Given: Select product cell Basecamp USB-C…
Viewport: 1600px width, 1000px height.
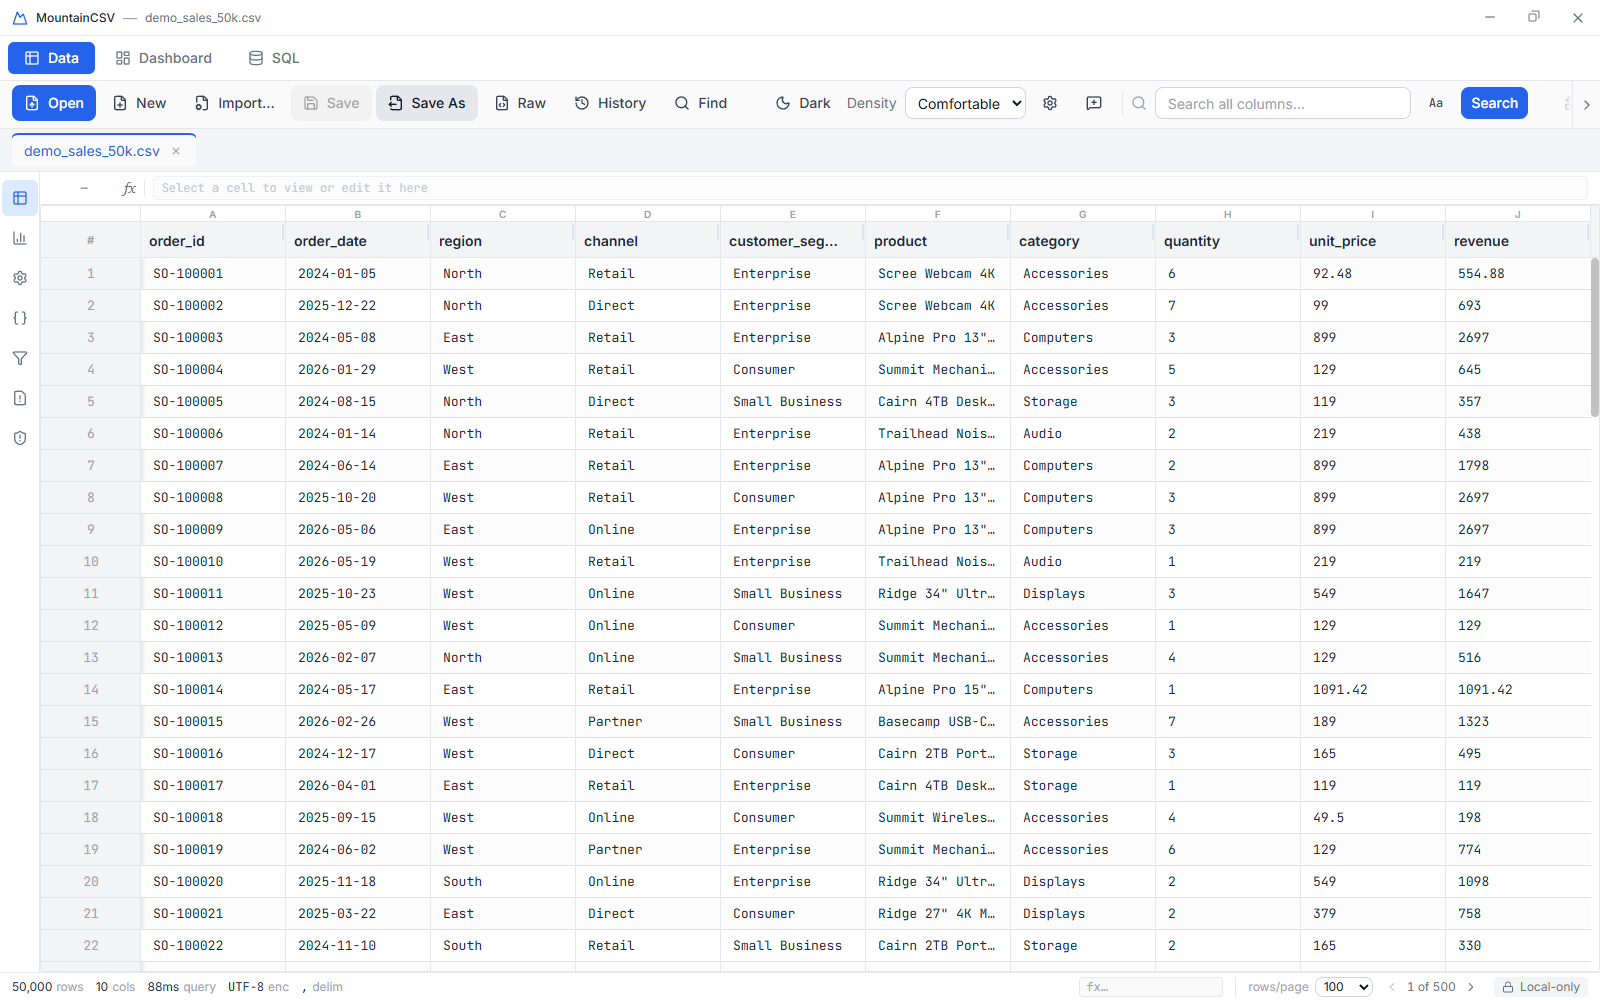Looking at the screenshot, I should point(938,721).
